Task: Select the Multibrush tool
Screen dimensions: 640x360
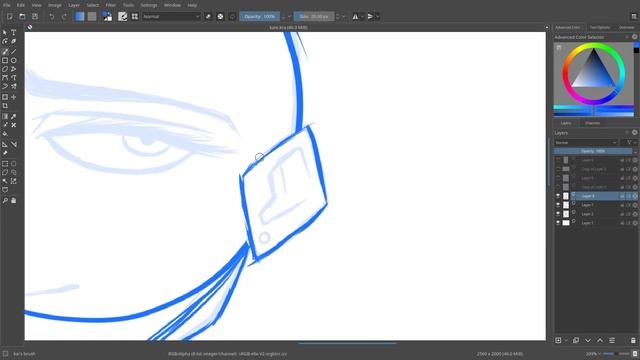Action: click(x=13, y=87)
